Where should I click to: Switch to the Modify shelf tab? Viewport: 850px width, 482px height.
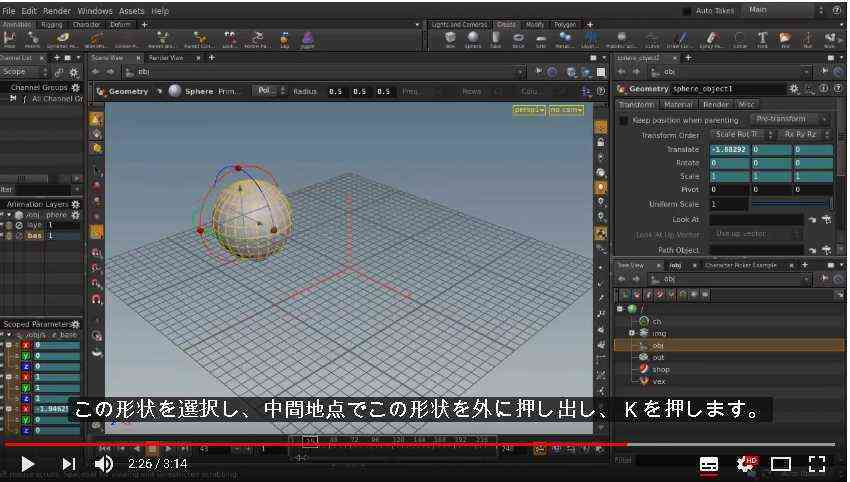[535, 25]
